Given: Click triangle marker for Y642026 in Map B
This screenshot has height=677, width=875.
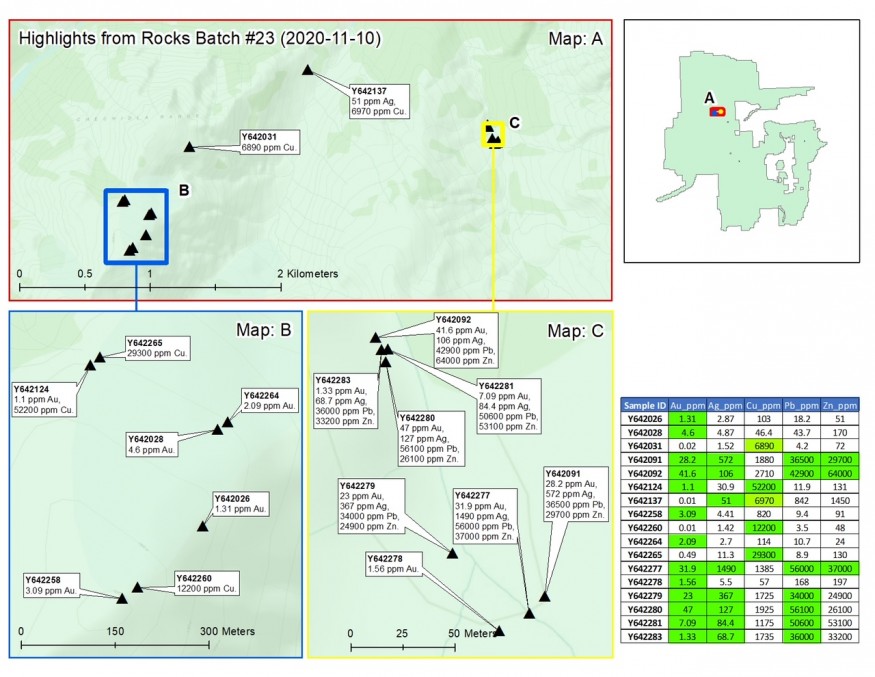Looking at the screenshot, I should pos(203,526).
